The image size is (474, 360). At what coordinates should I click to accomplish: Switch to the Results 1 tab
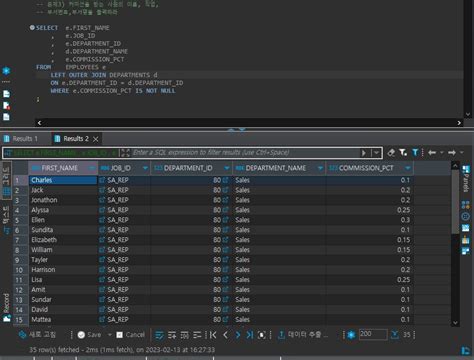(21, 139)
